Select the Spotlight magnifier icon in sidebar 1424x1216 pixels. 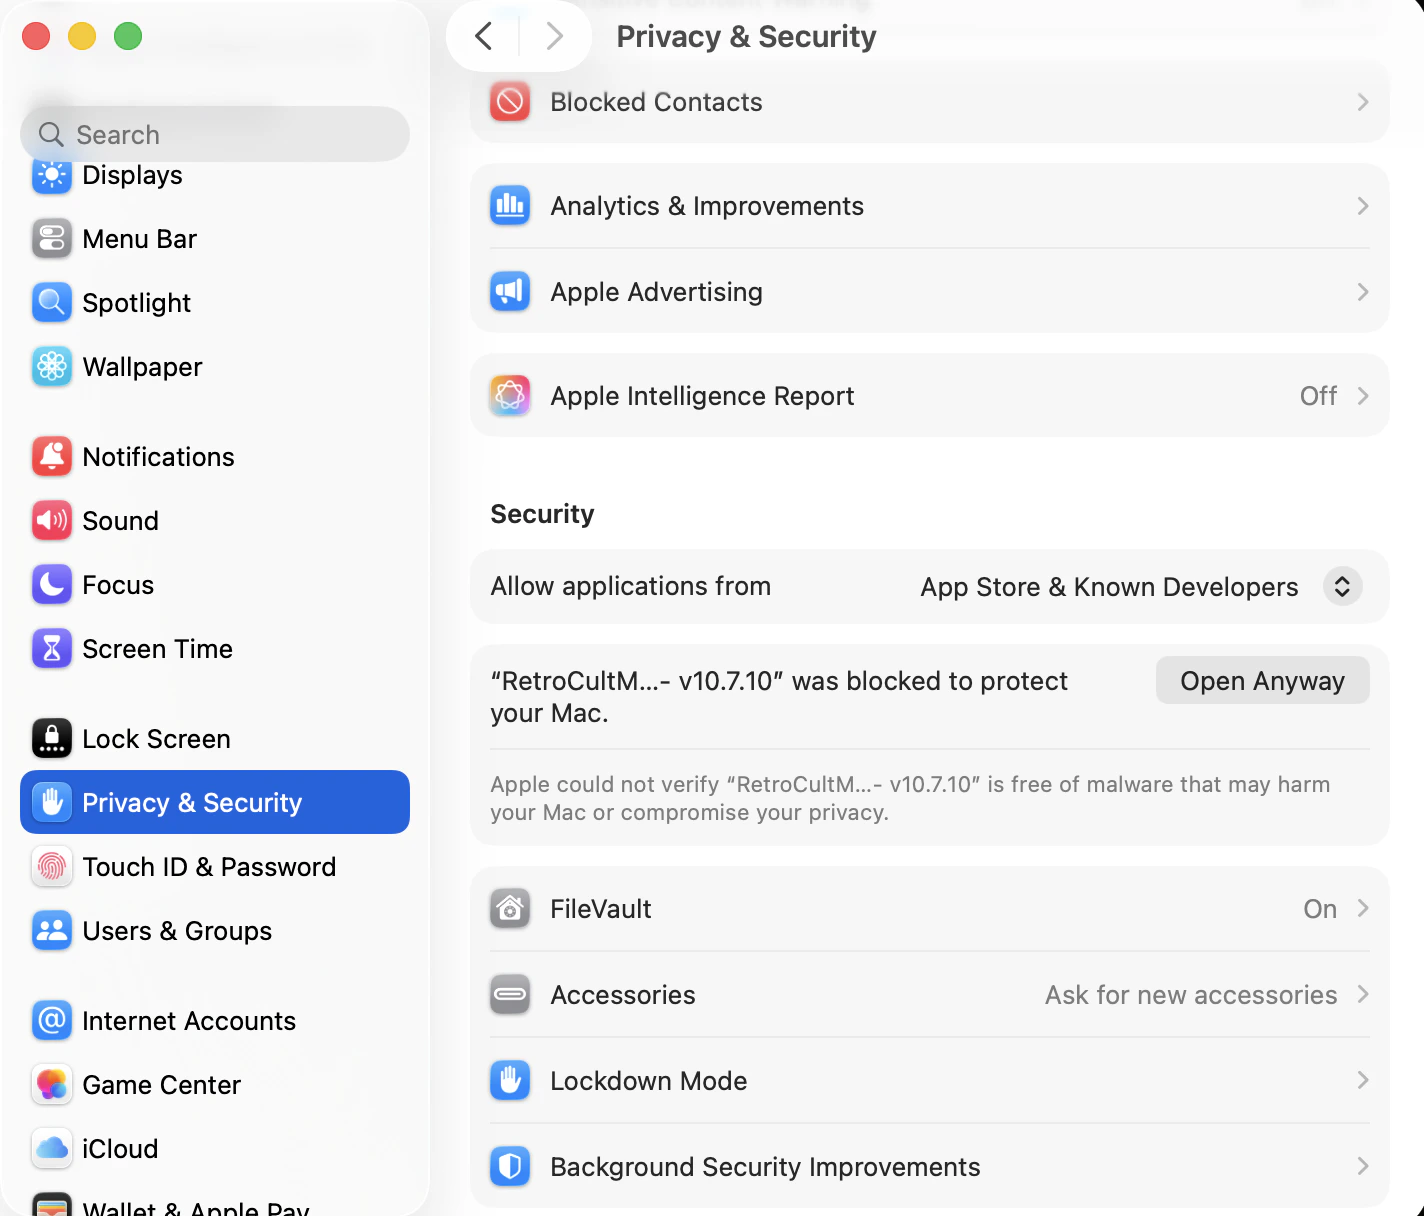(52, 303)
